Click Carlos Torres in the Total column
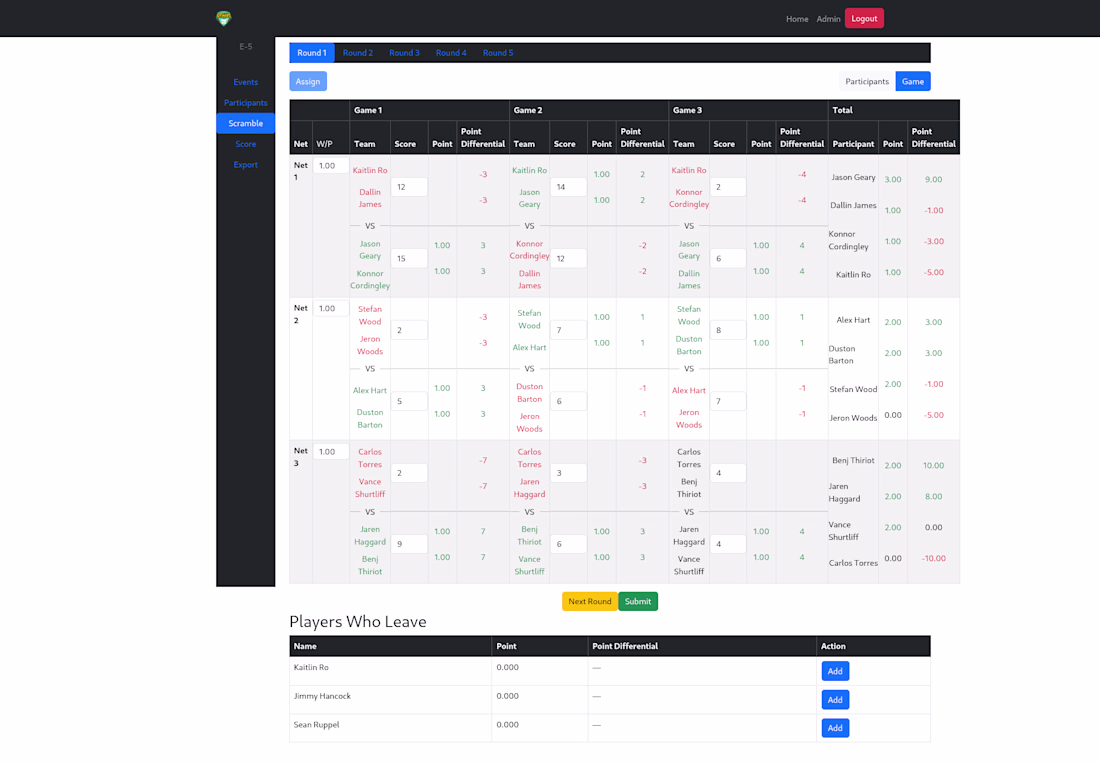 coord(853,563)
